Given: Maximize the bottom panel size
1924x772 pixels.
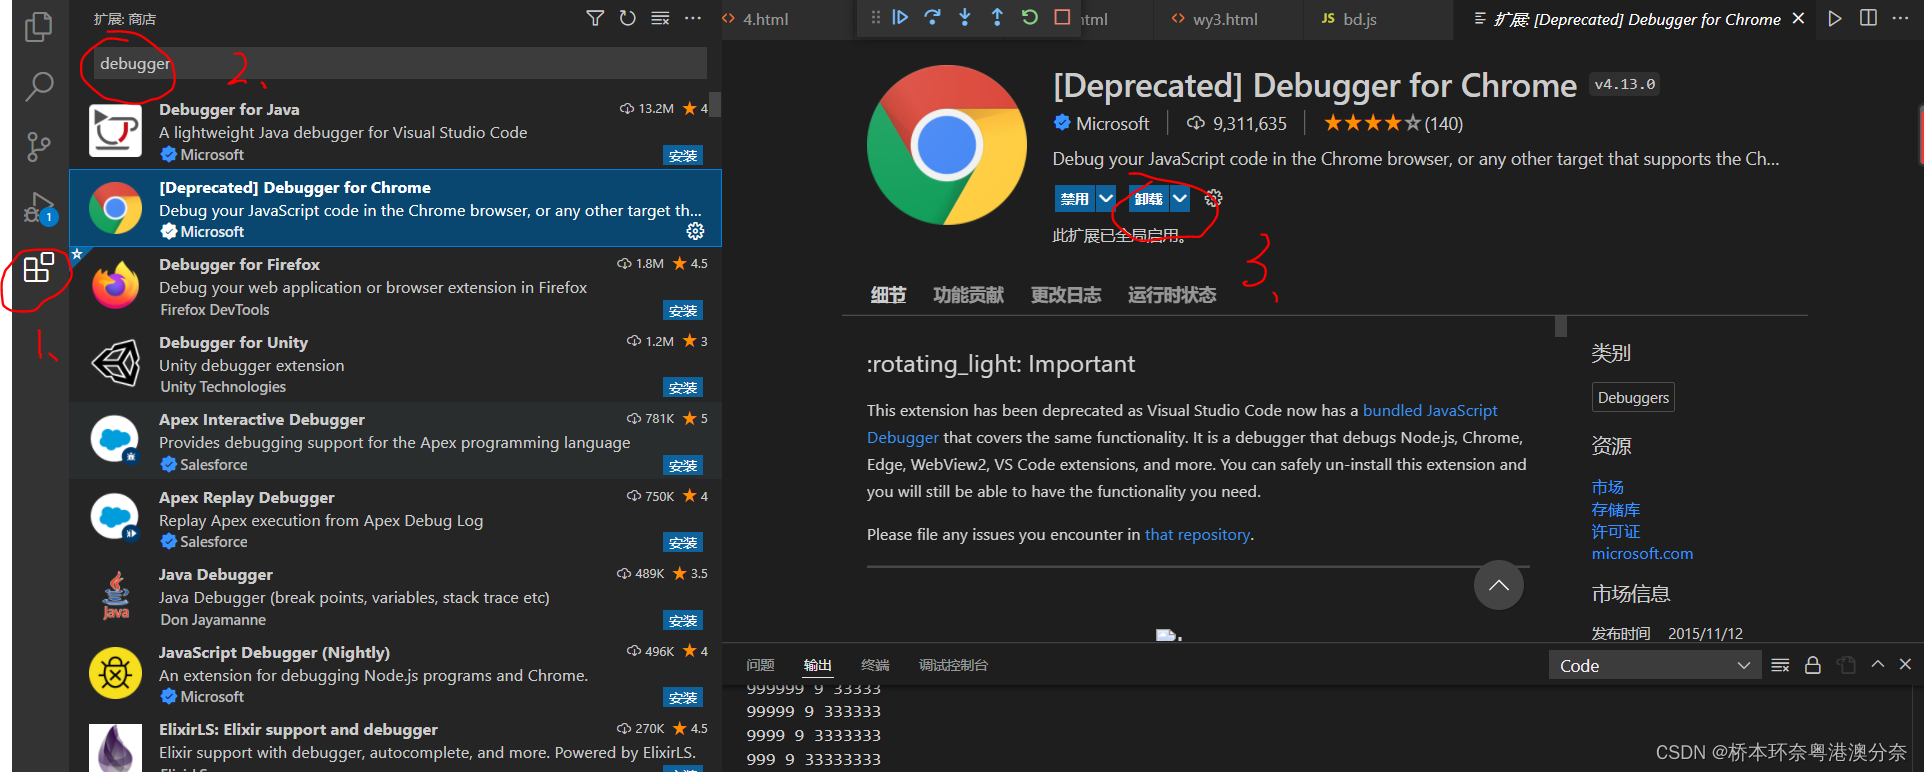Looking at the screenshot, I should coord(1878,664).
